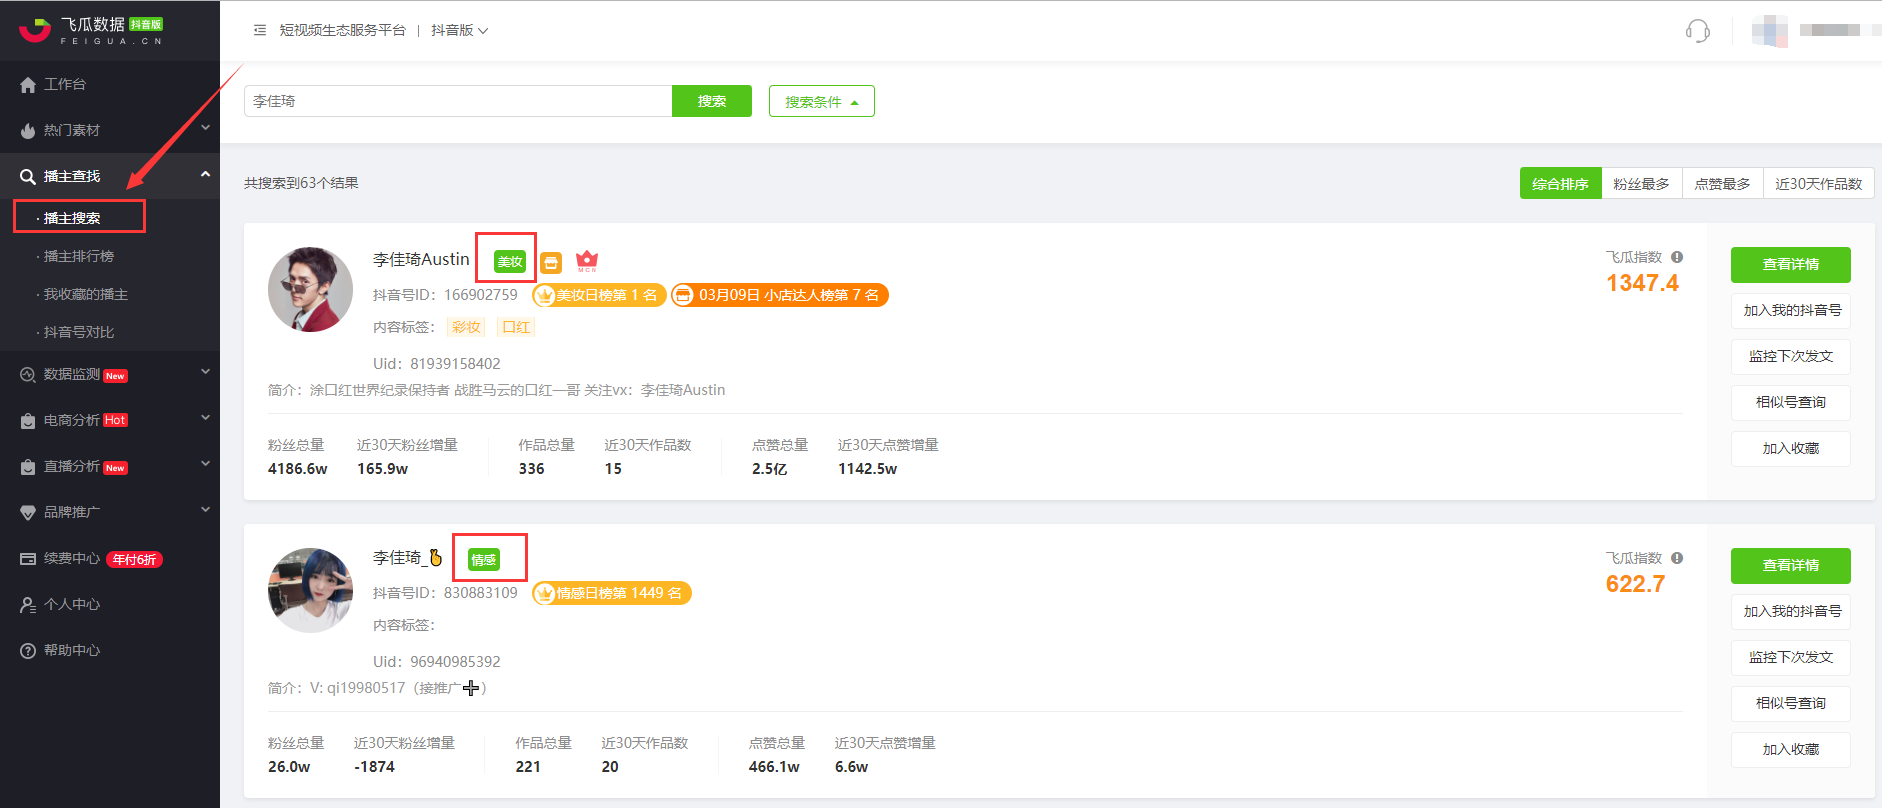Collapse the 播主查找 menu

(205, 174)
